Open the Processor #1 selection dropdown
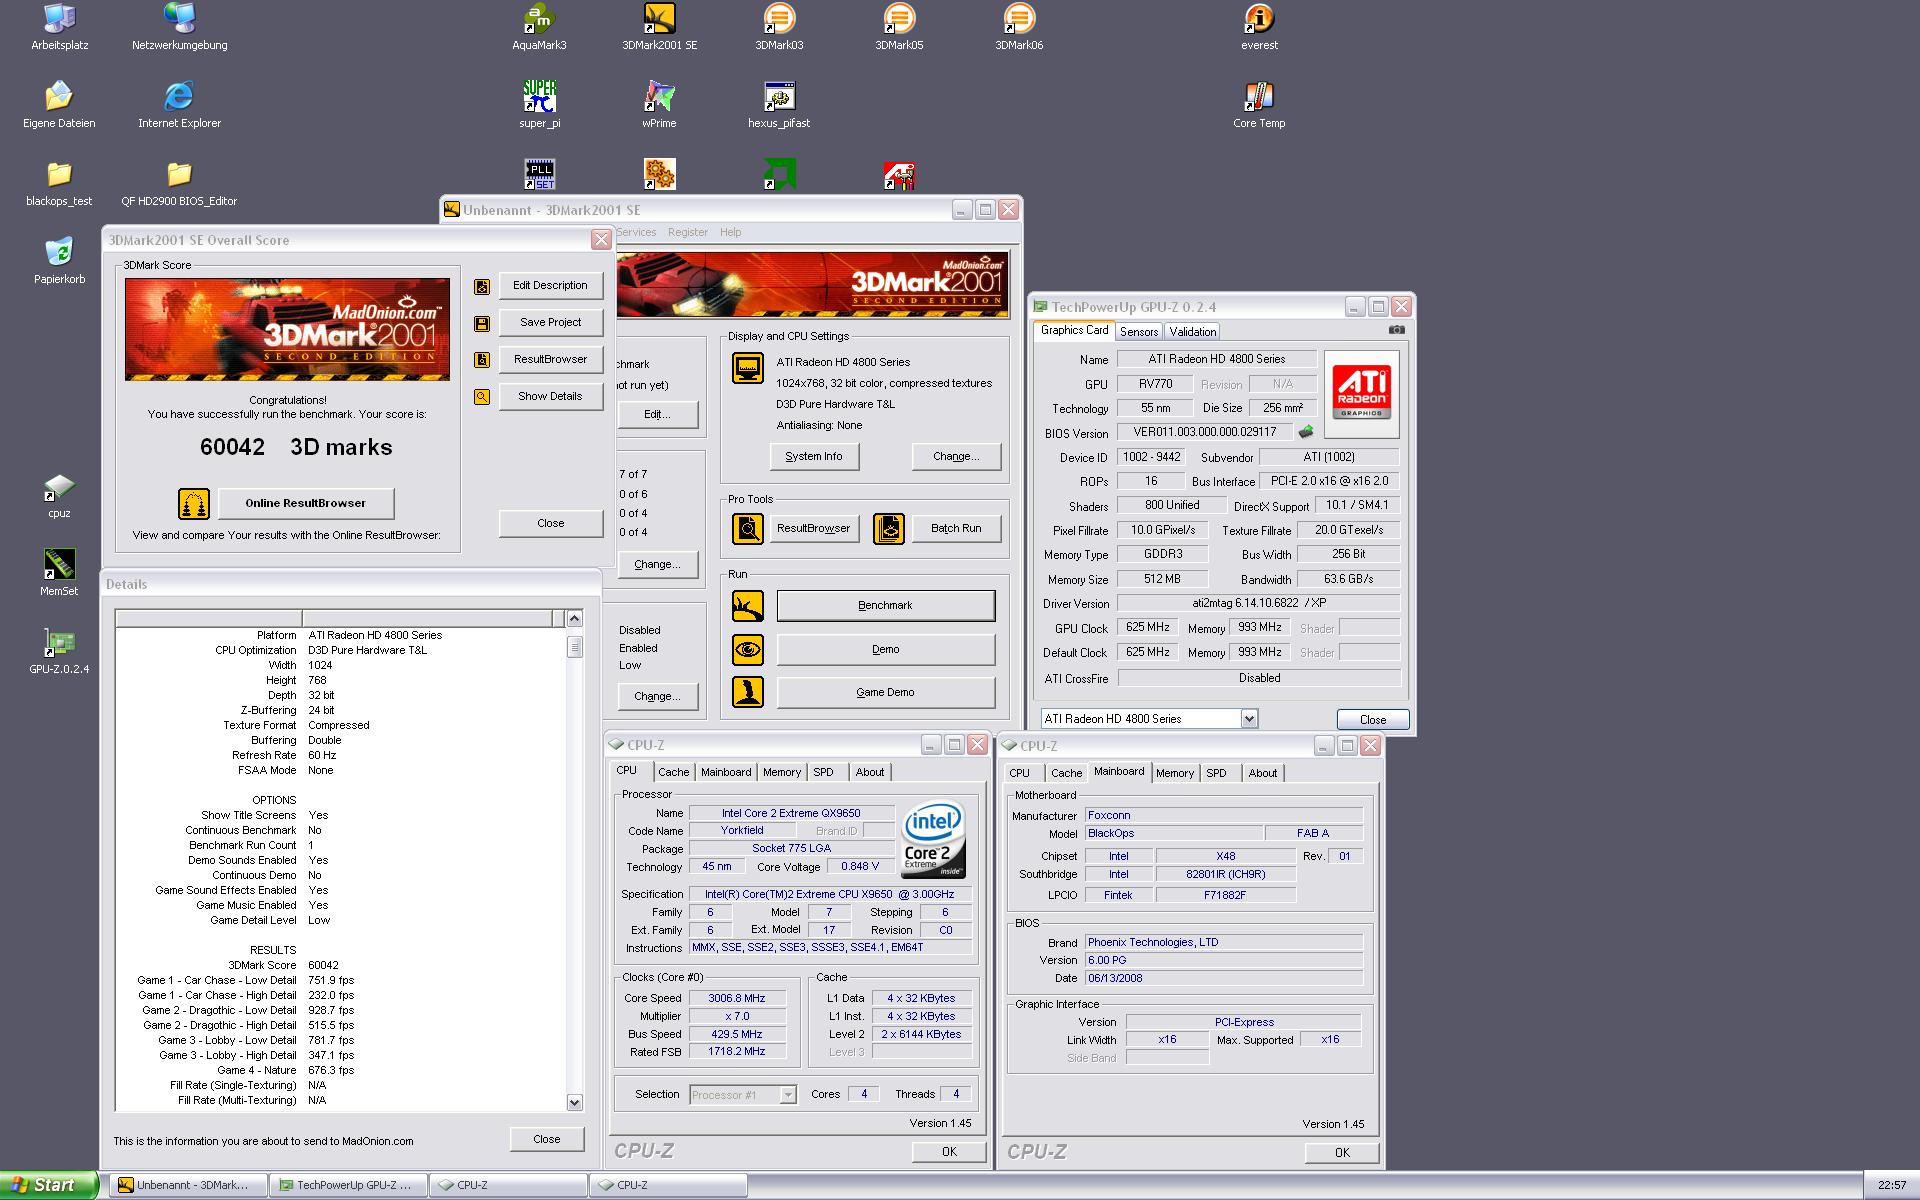 pos(787,1095)
